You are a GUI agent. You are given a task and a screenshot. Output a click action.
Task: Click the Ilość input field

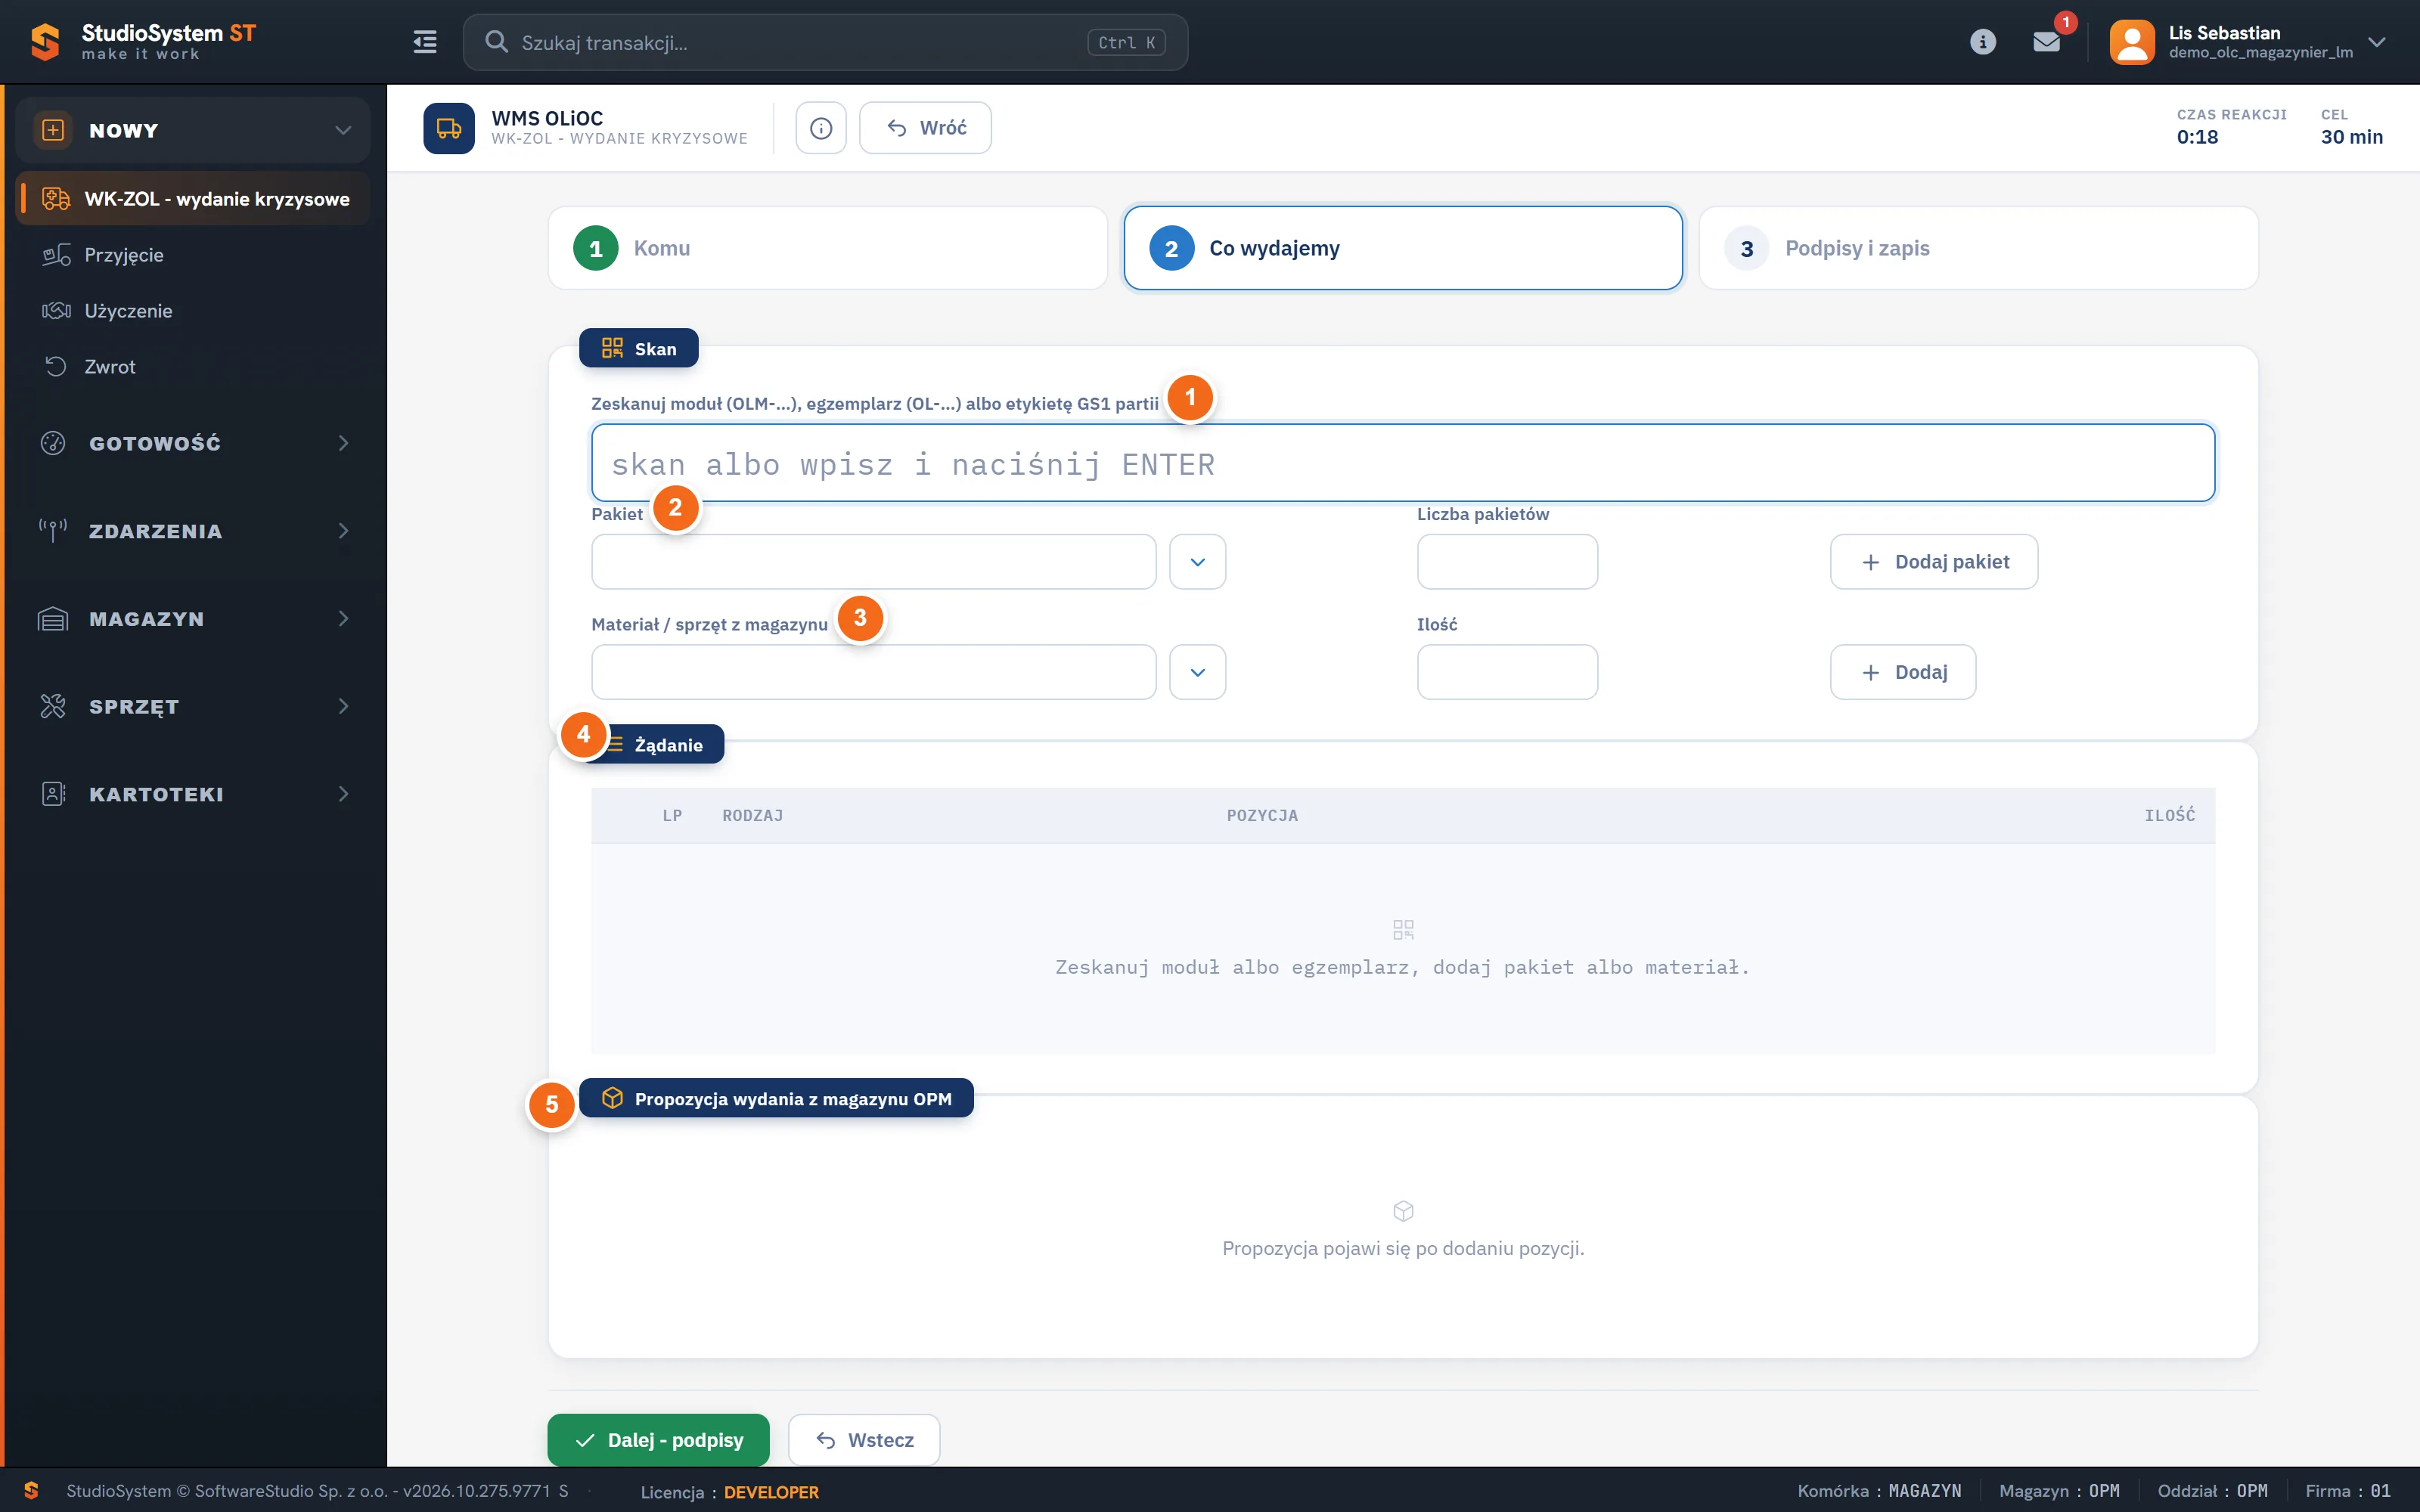1507,672
